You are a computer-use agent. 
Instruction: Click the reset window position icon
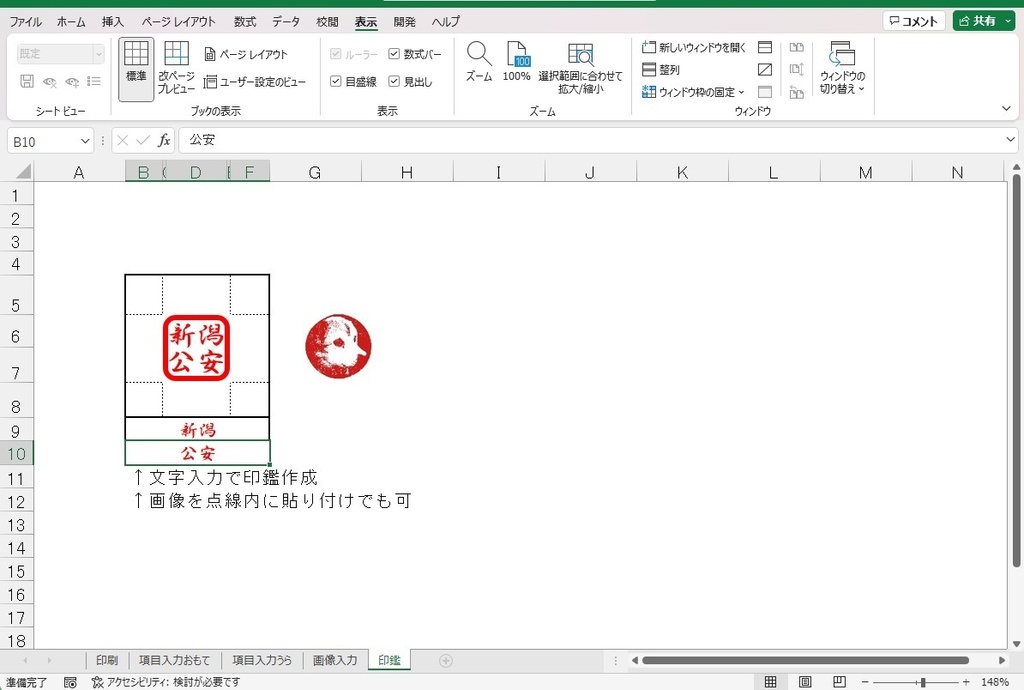(x=796, y=92)
